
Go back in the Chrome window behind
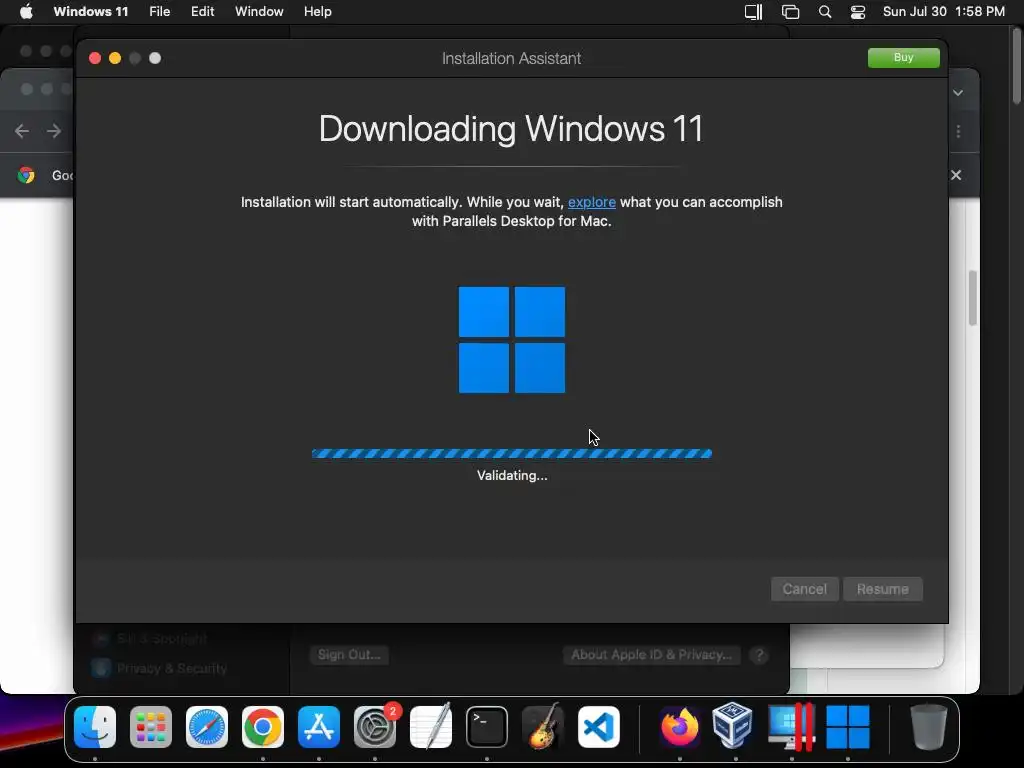coord(22,131)
